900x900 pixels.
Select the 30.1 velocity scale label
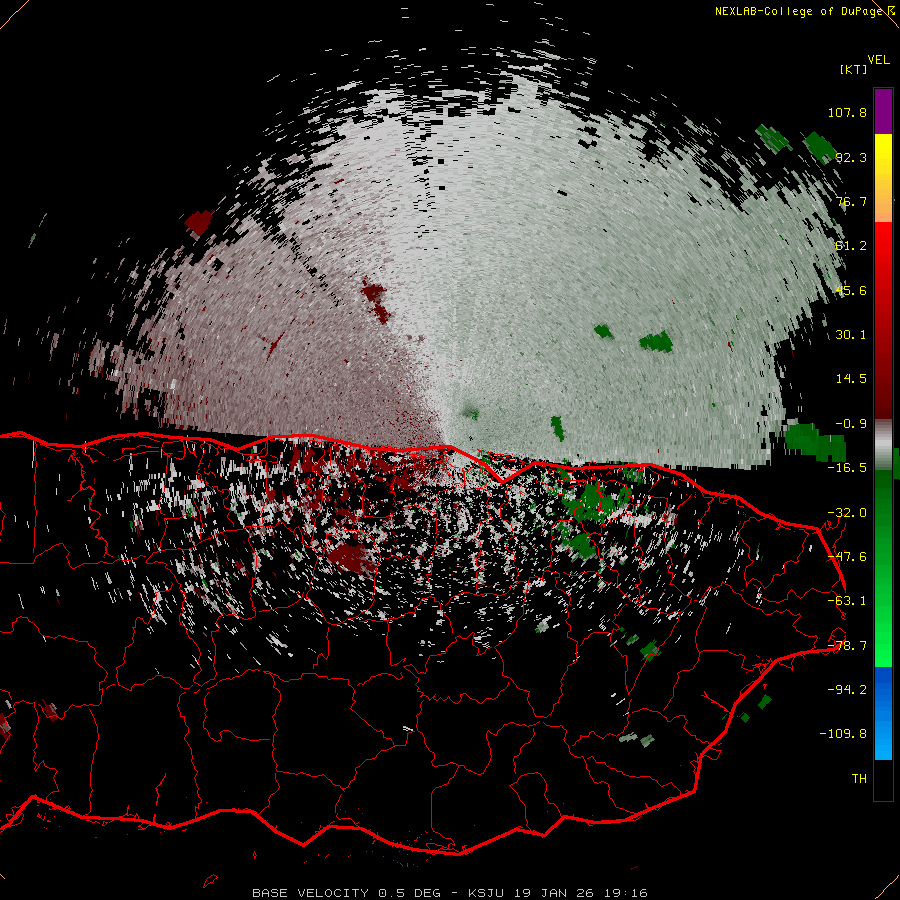tap(851, 335)
